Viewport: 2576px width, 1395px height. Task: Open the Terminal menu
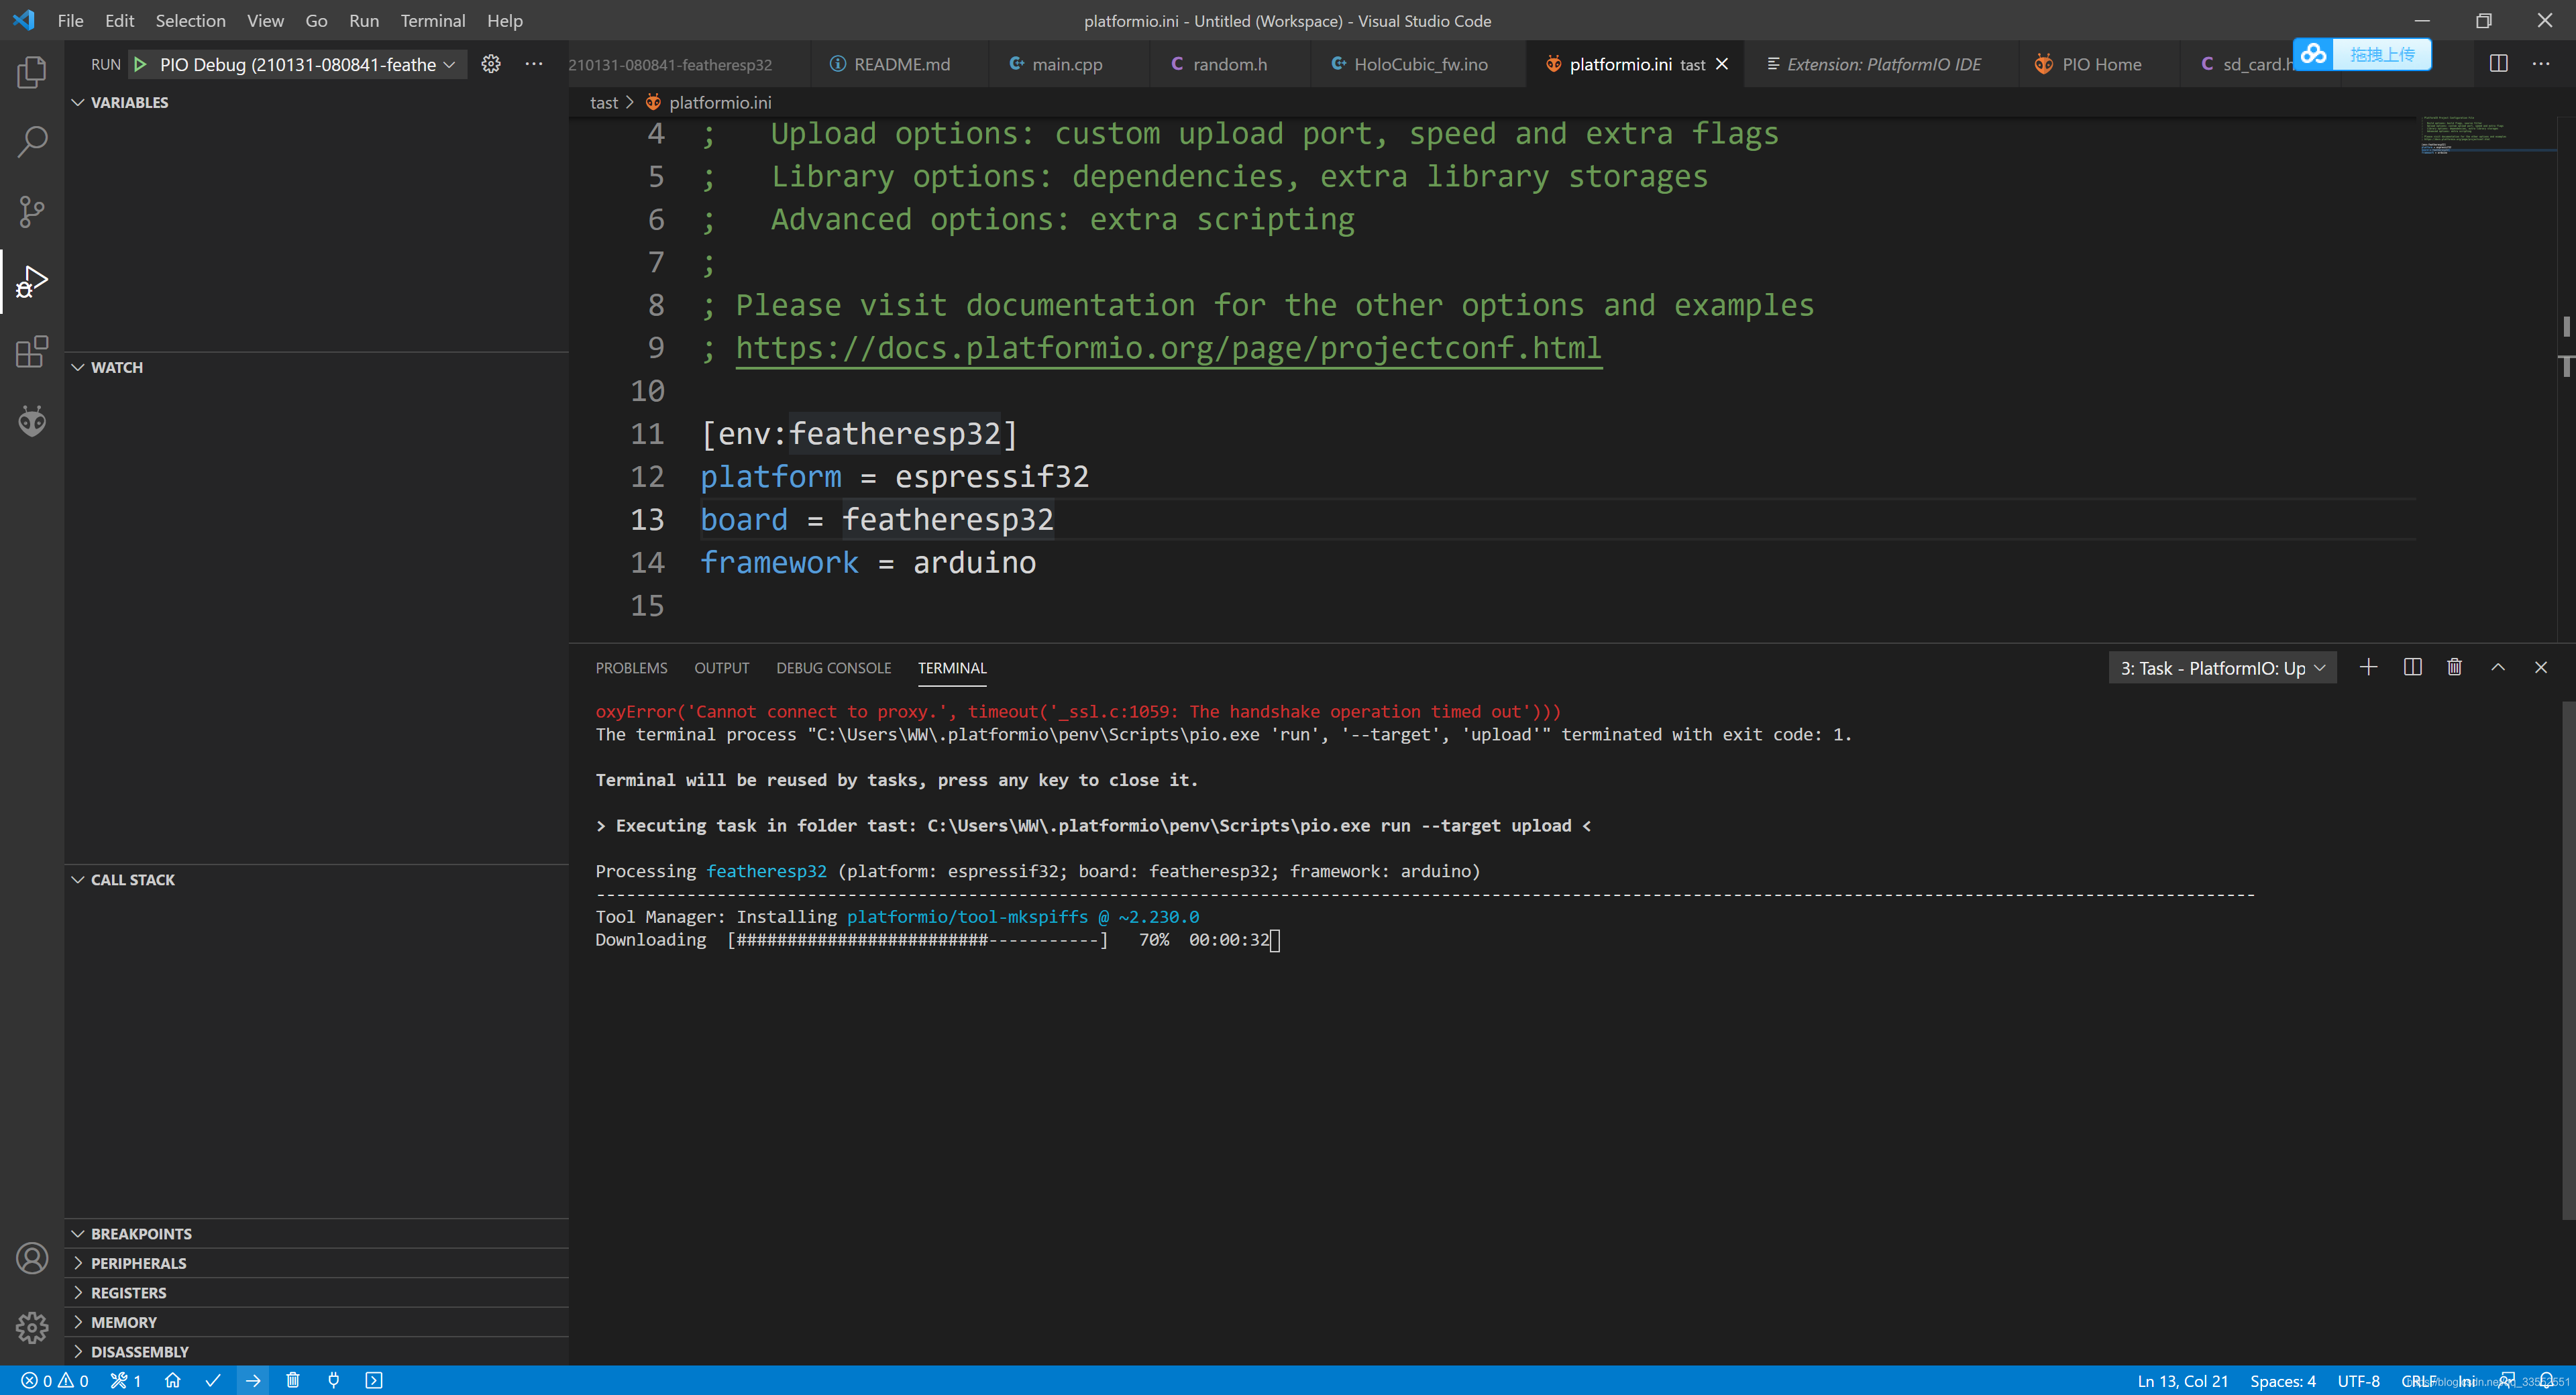click(x=432, y=20)
